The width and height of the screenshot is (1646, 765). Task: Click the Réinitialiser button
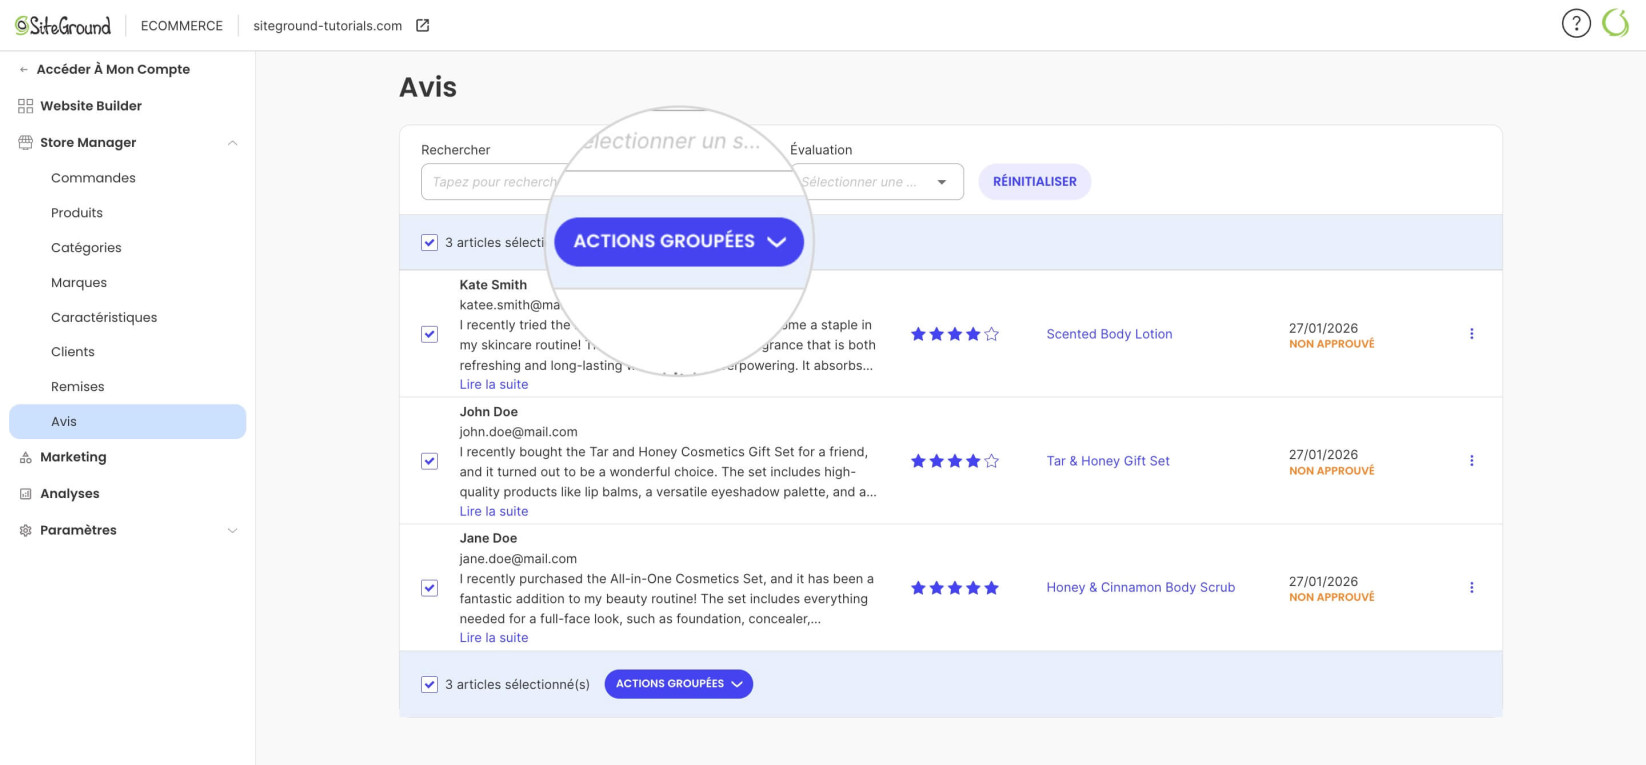[x=1035, y=182]
